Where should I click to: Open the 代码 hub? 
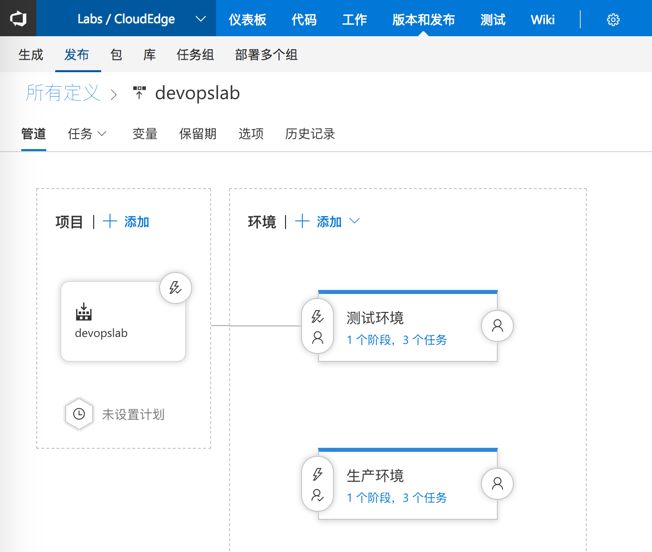pos(304,19)
